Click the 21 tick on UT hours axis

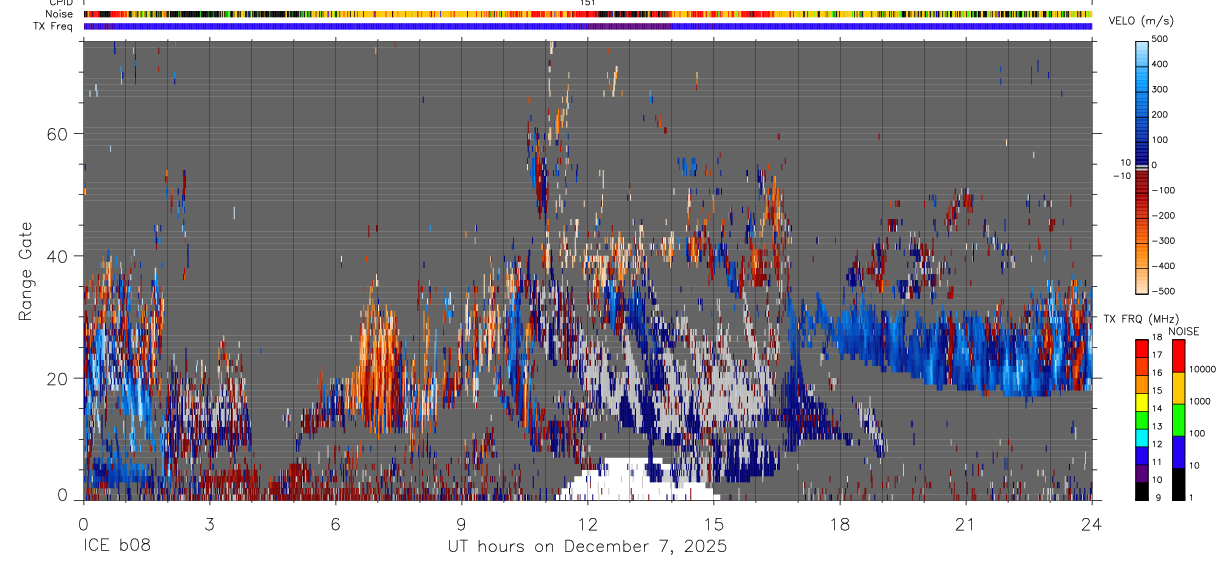pyautogui.click(x=965, y=523)
